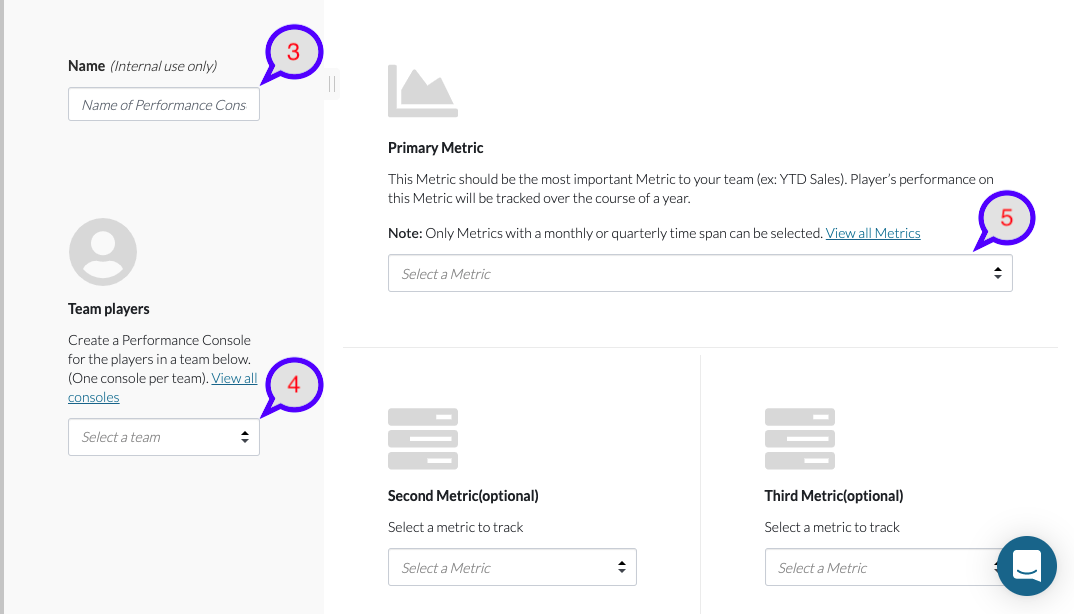Click the Second Metric dropdown arrows
Image resolution: width=1074 pixels, height=614 pixels.
[622, 567]
